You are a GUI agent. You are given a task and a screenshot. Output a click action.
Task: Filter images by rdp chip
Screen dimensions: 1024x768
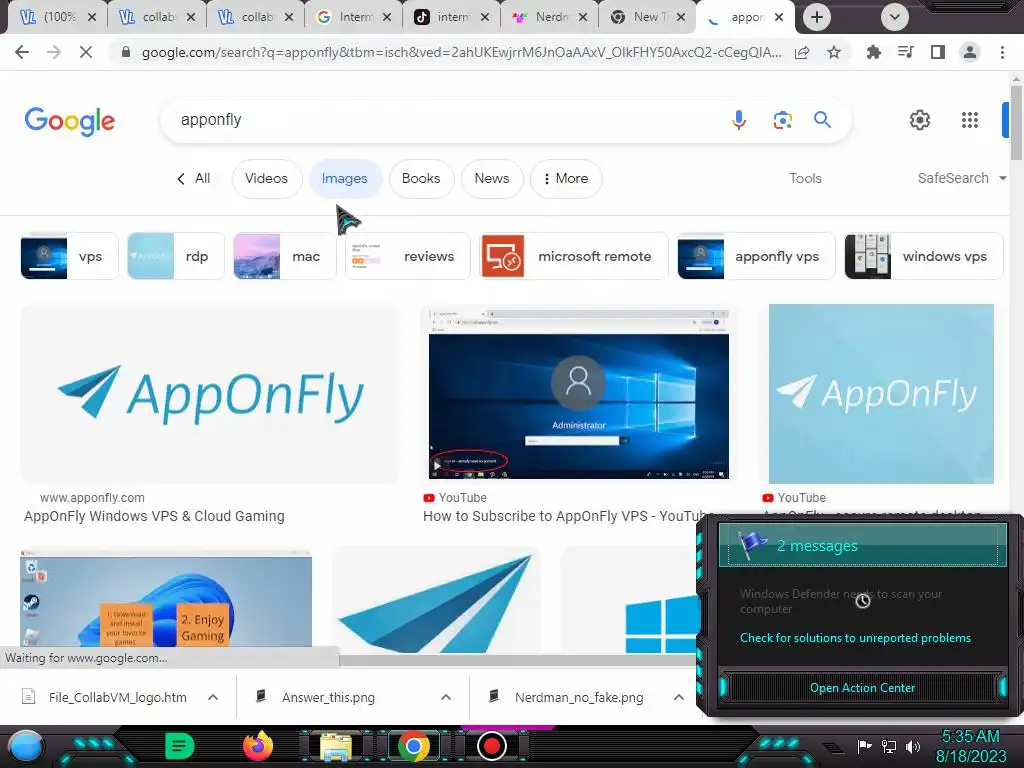pyautogui.click(x=176, y=256)
